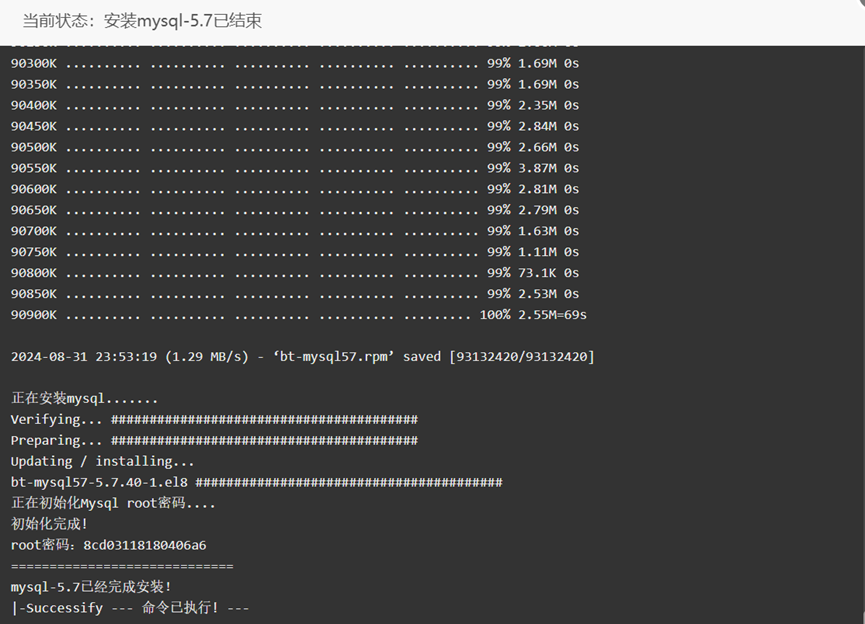Click the 90300K download progress row

point(295,63)
